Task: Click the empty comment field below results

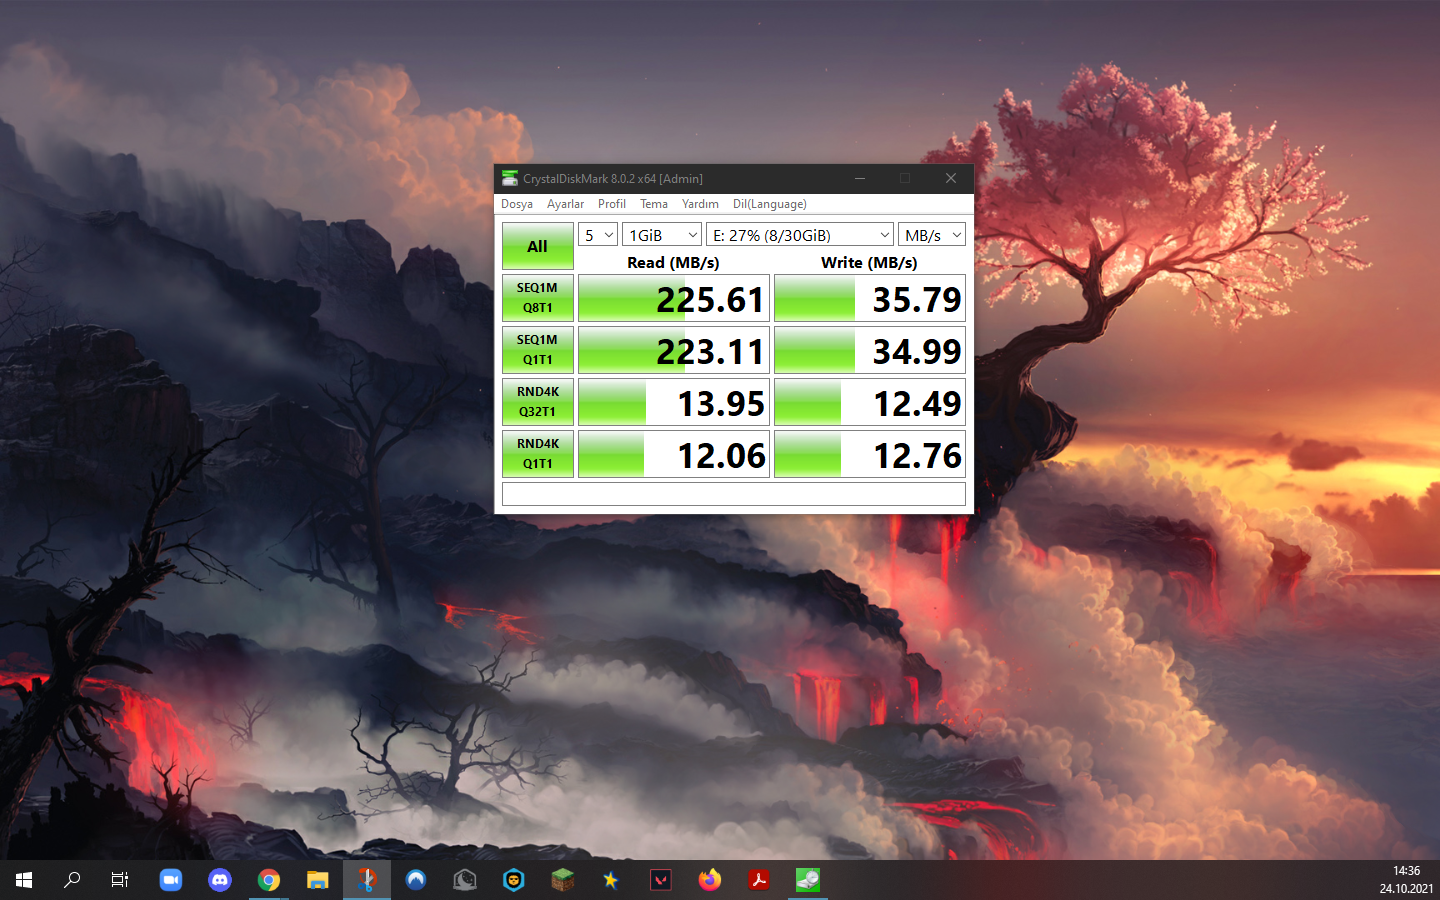Action: point(734,494)
